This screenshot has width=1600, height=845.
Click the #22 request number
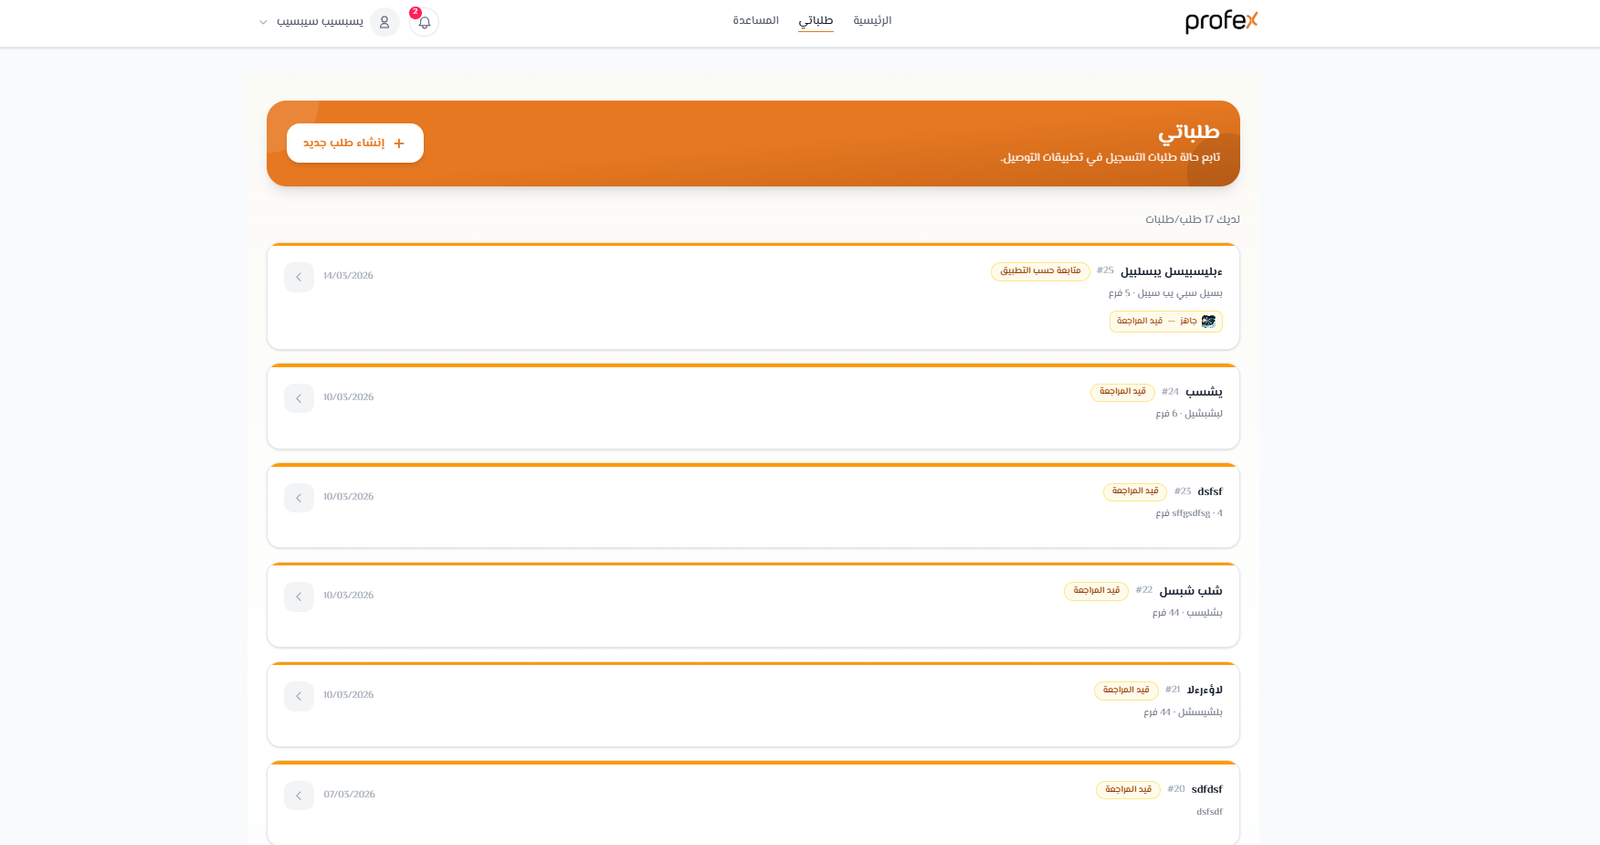[x=1144, y=590]
